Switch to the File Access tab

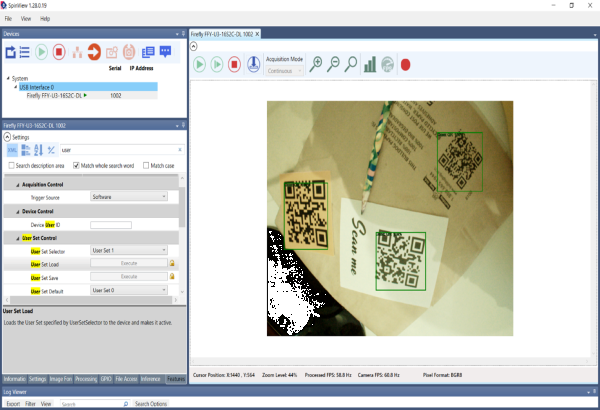point(126,379)
